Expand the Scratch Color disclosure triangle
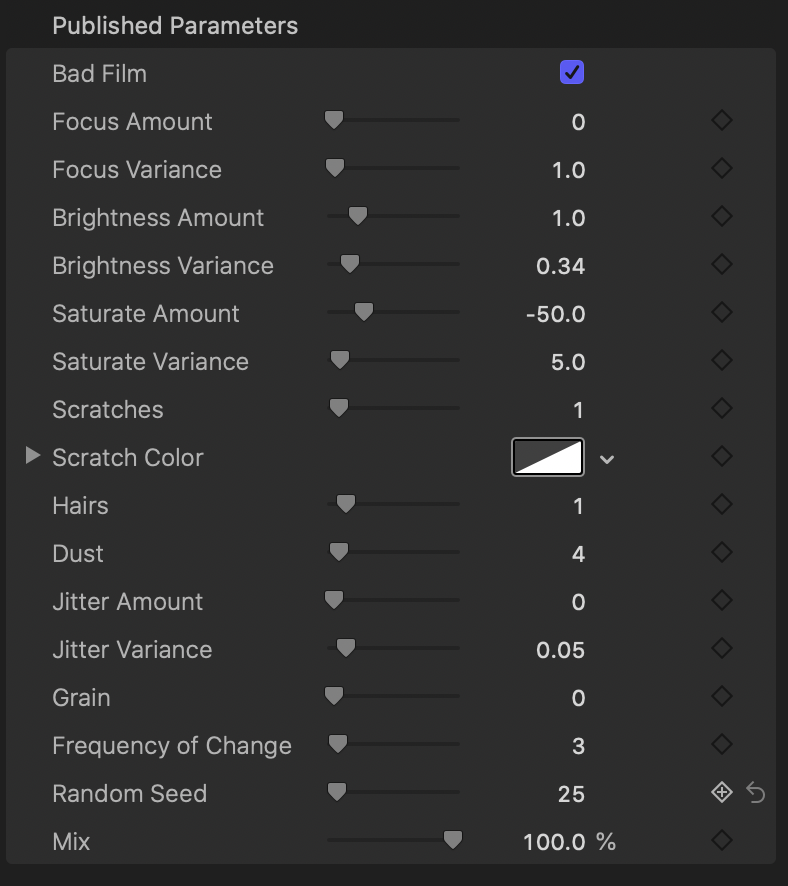The width and height of the screenshot is (788, 886). click(33, 456)
